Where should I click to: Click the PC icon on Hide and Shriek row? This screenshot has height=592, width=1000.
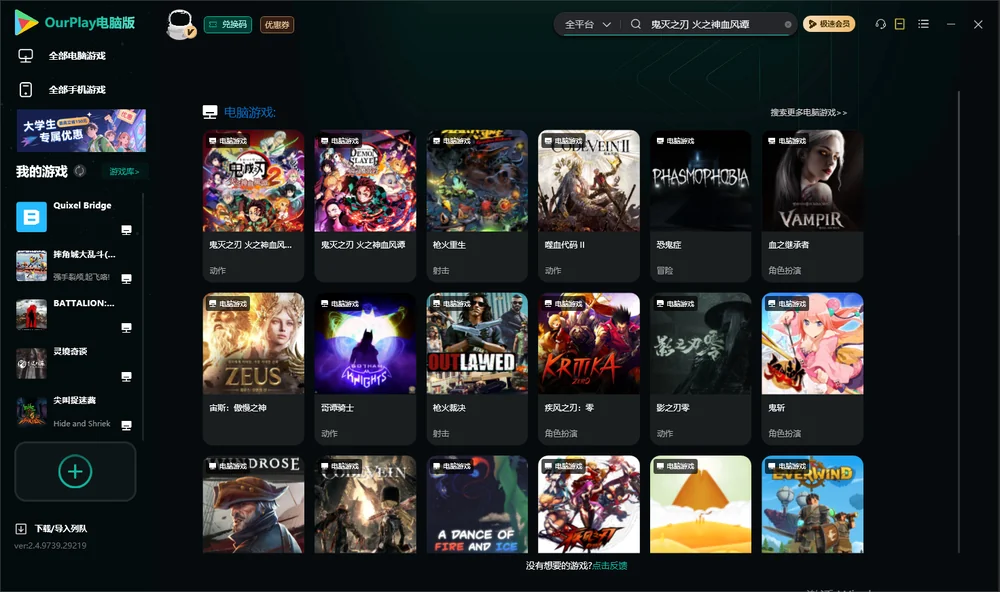point(126,425)
